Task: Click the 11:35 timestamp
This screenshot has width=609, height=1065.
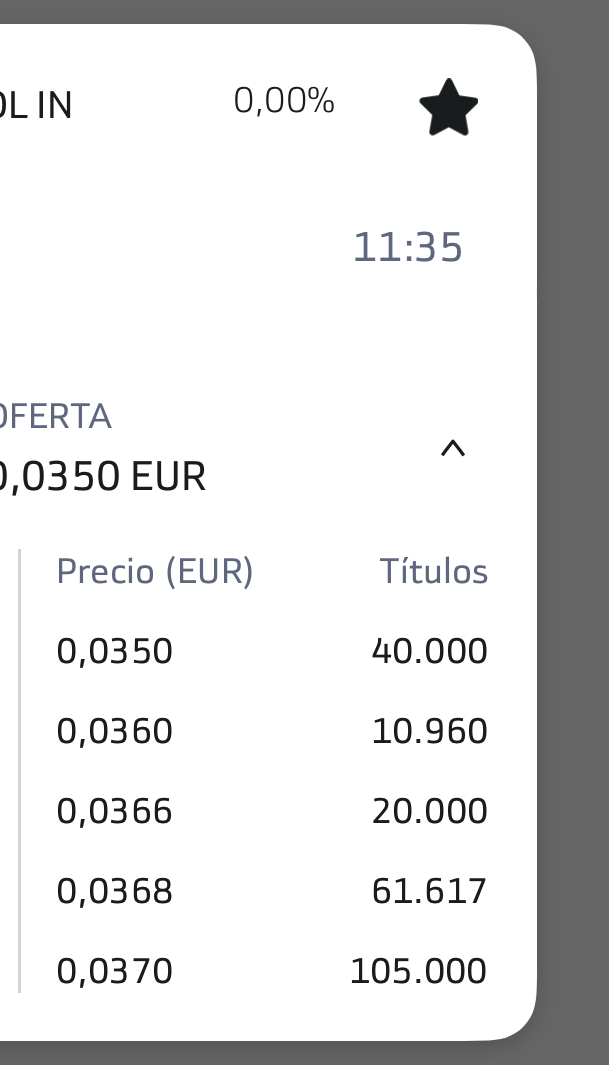Action: pyautogui.click(x=408, y=248)
